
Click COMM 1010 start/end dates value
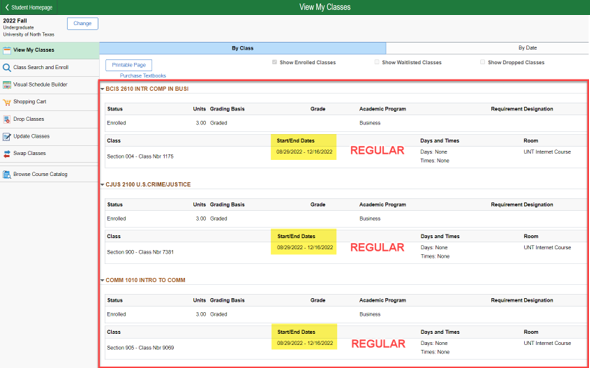[305, 343]
